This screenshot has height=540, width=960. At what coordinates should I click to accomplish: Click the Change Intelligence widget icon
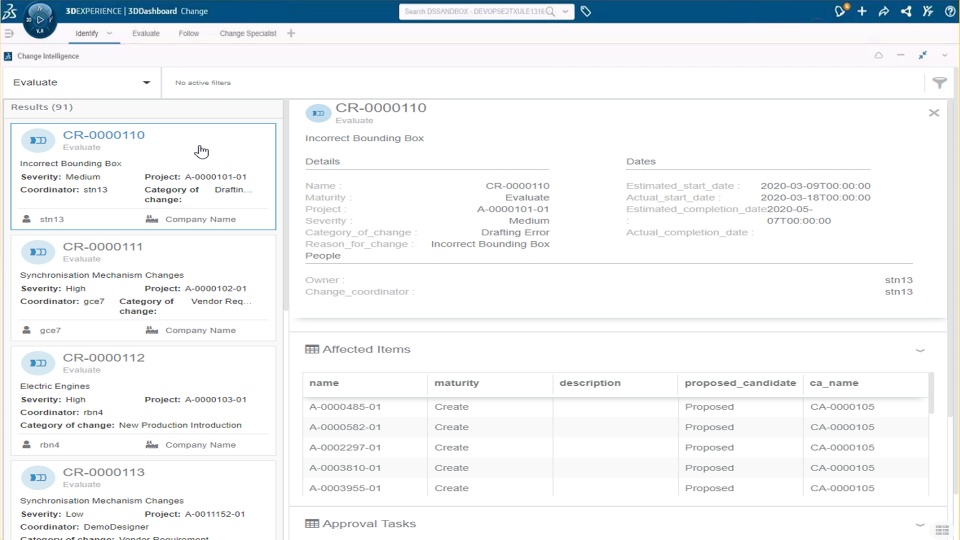8,56
